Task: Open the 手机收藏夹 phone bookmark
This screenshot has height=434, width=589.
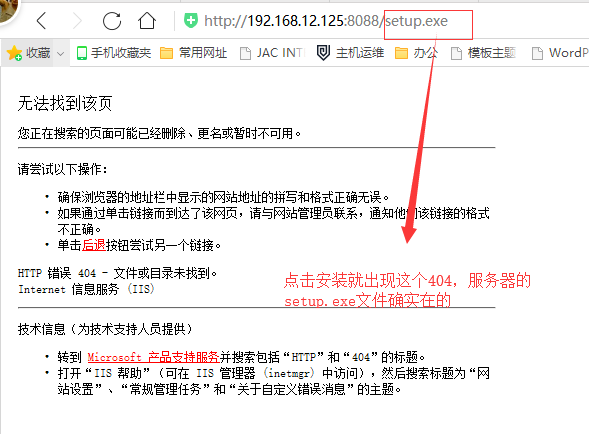Action: click(x=113, y=53)
